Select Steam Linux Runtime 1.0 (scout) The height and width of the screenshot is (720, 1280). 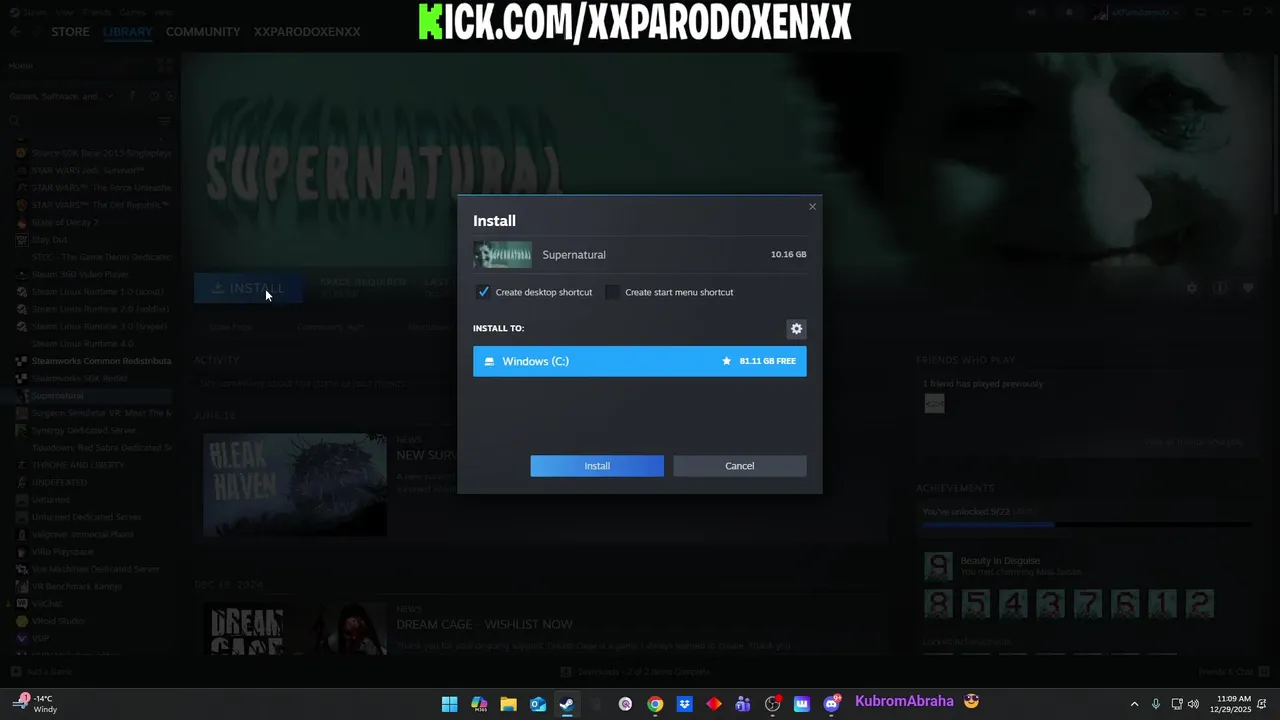(96, 292)
